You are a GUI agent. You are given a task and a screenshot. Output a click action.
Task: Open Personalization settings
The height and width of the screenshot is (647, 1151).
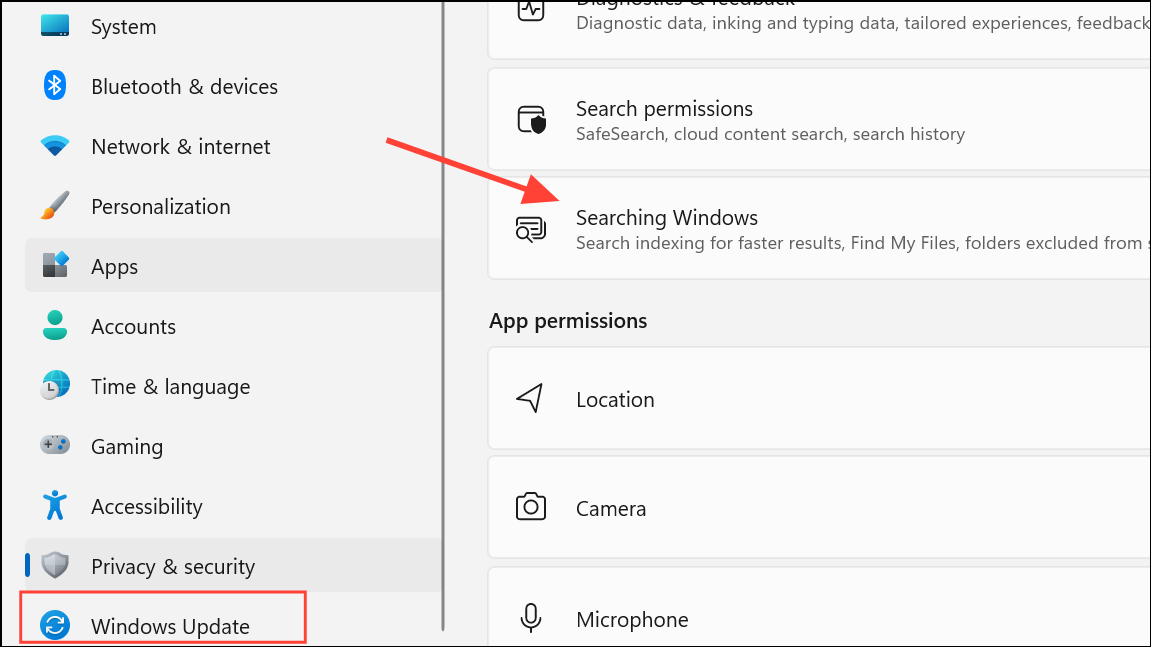coord(233,206)
